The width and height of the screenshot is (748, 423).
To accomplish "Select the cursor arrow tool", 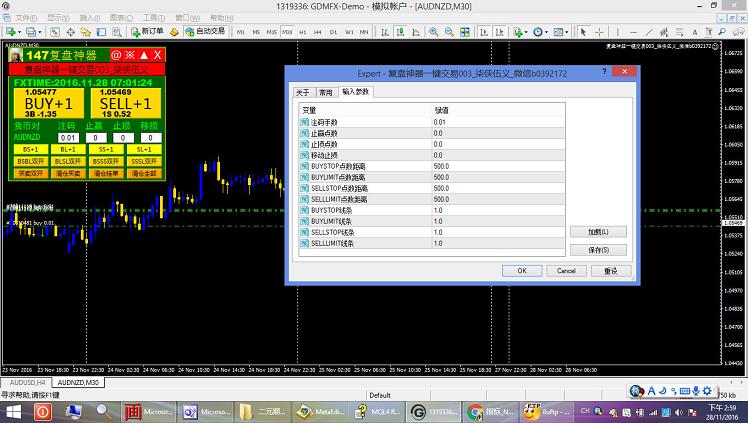I will (x=583, y=32).
